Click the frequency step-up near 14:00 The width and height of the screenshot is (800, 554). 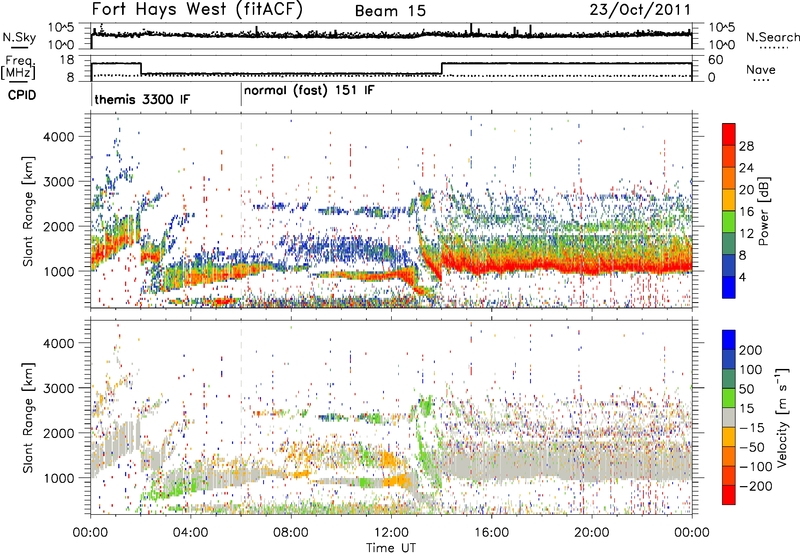click(442, 68)
